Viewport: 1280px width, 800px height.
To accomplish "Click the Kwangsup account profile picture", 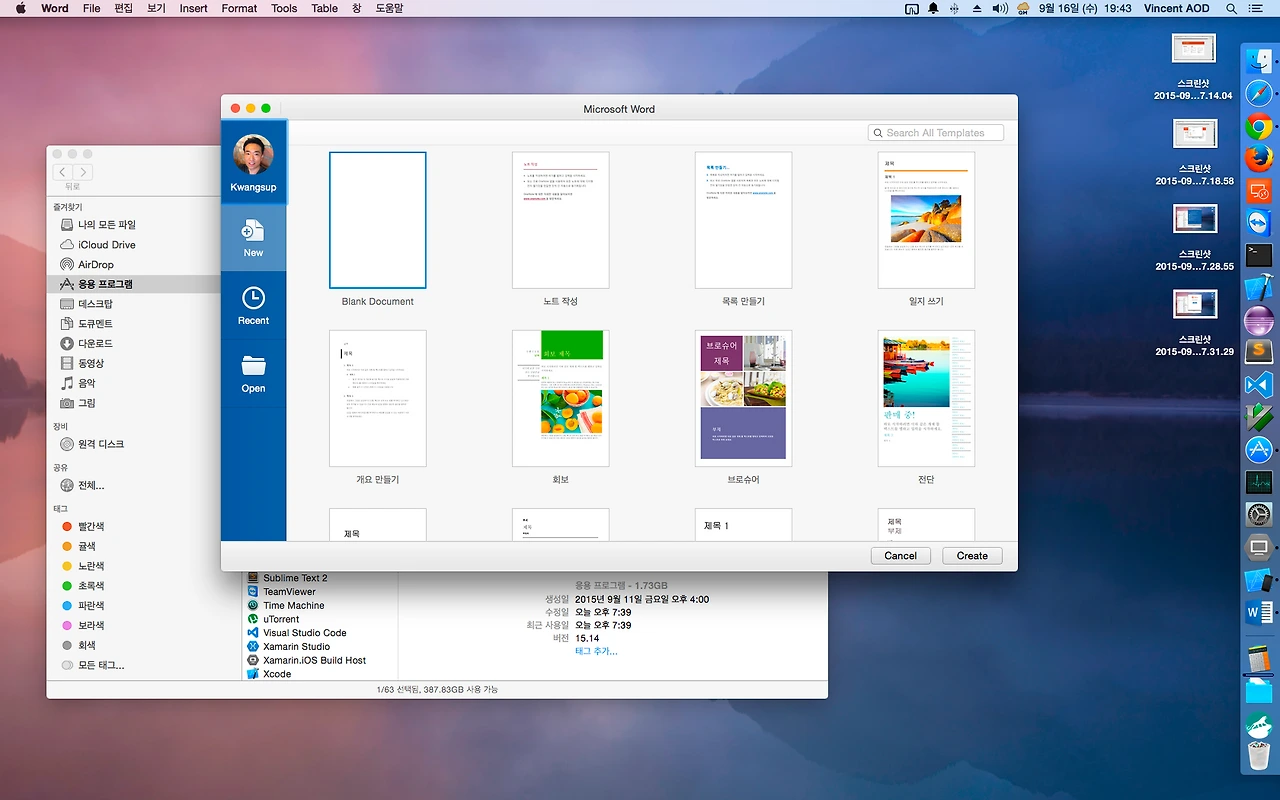I will click(253, 154).
